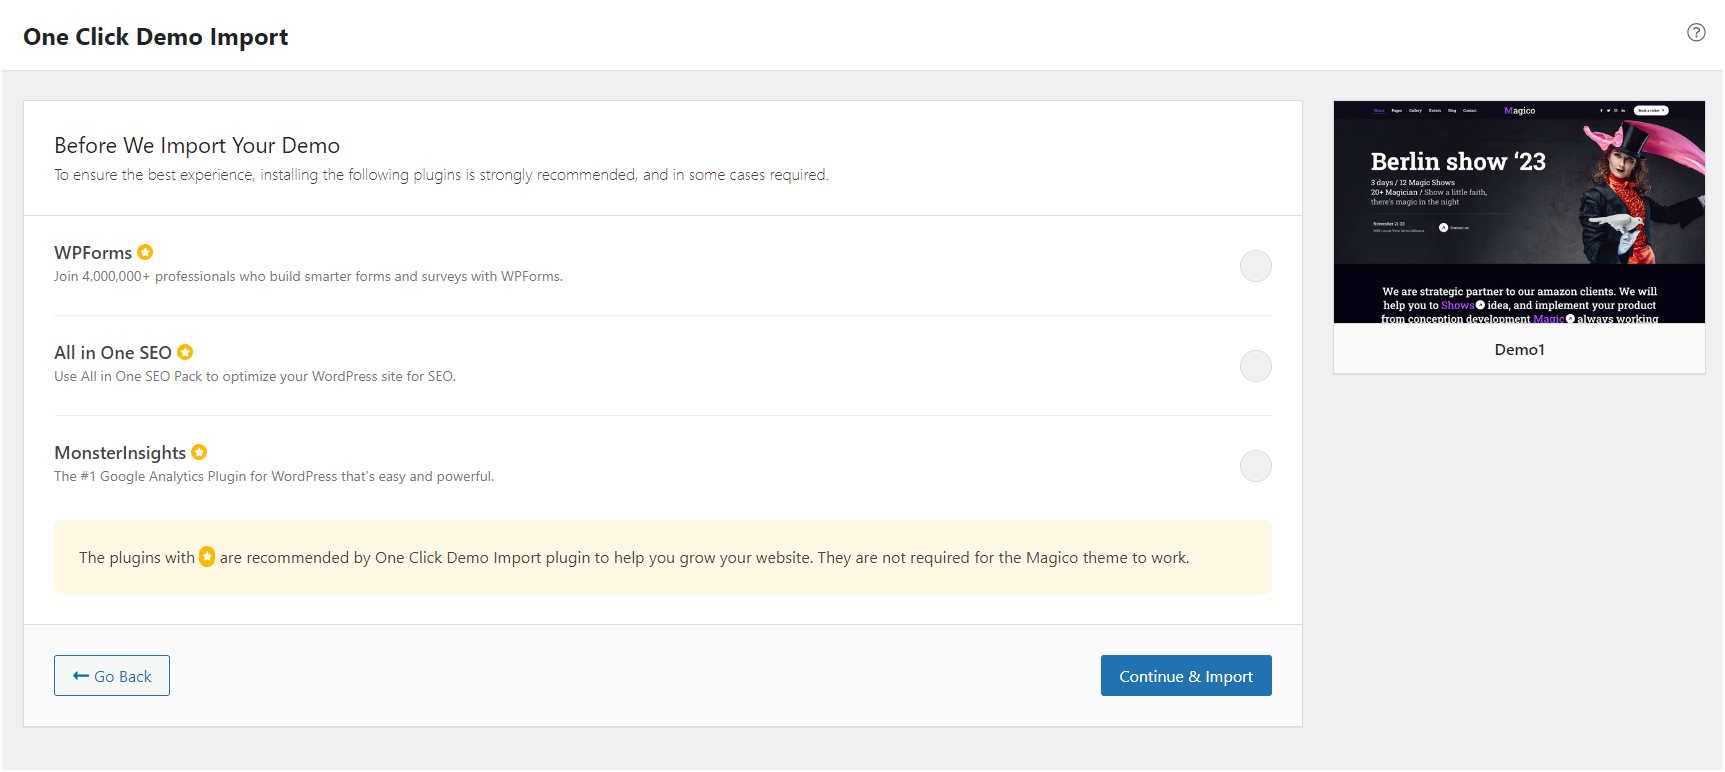Open the help question mark icon

(x=1696, y=32)
